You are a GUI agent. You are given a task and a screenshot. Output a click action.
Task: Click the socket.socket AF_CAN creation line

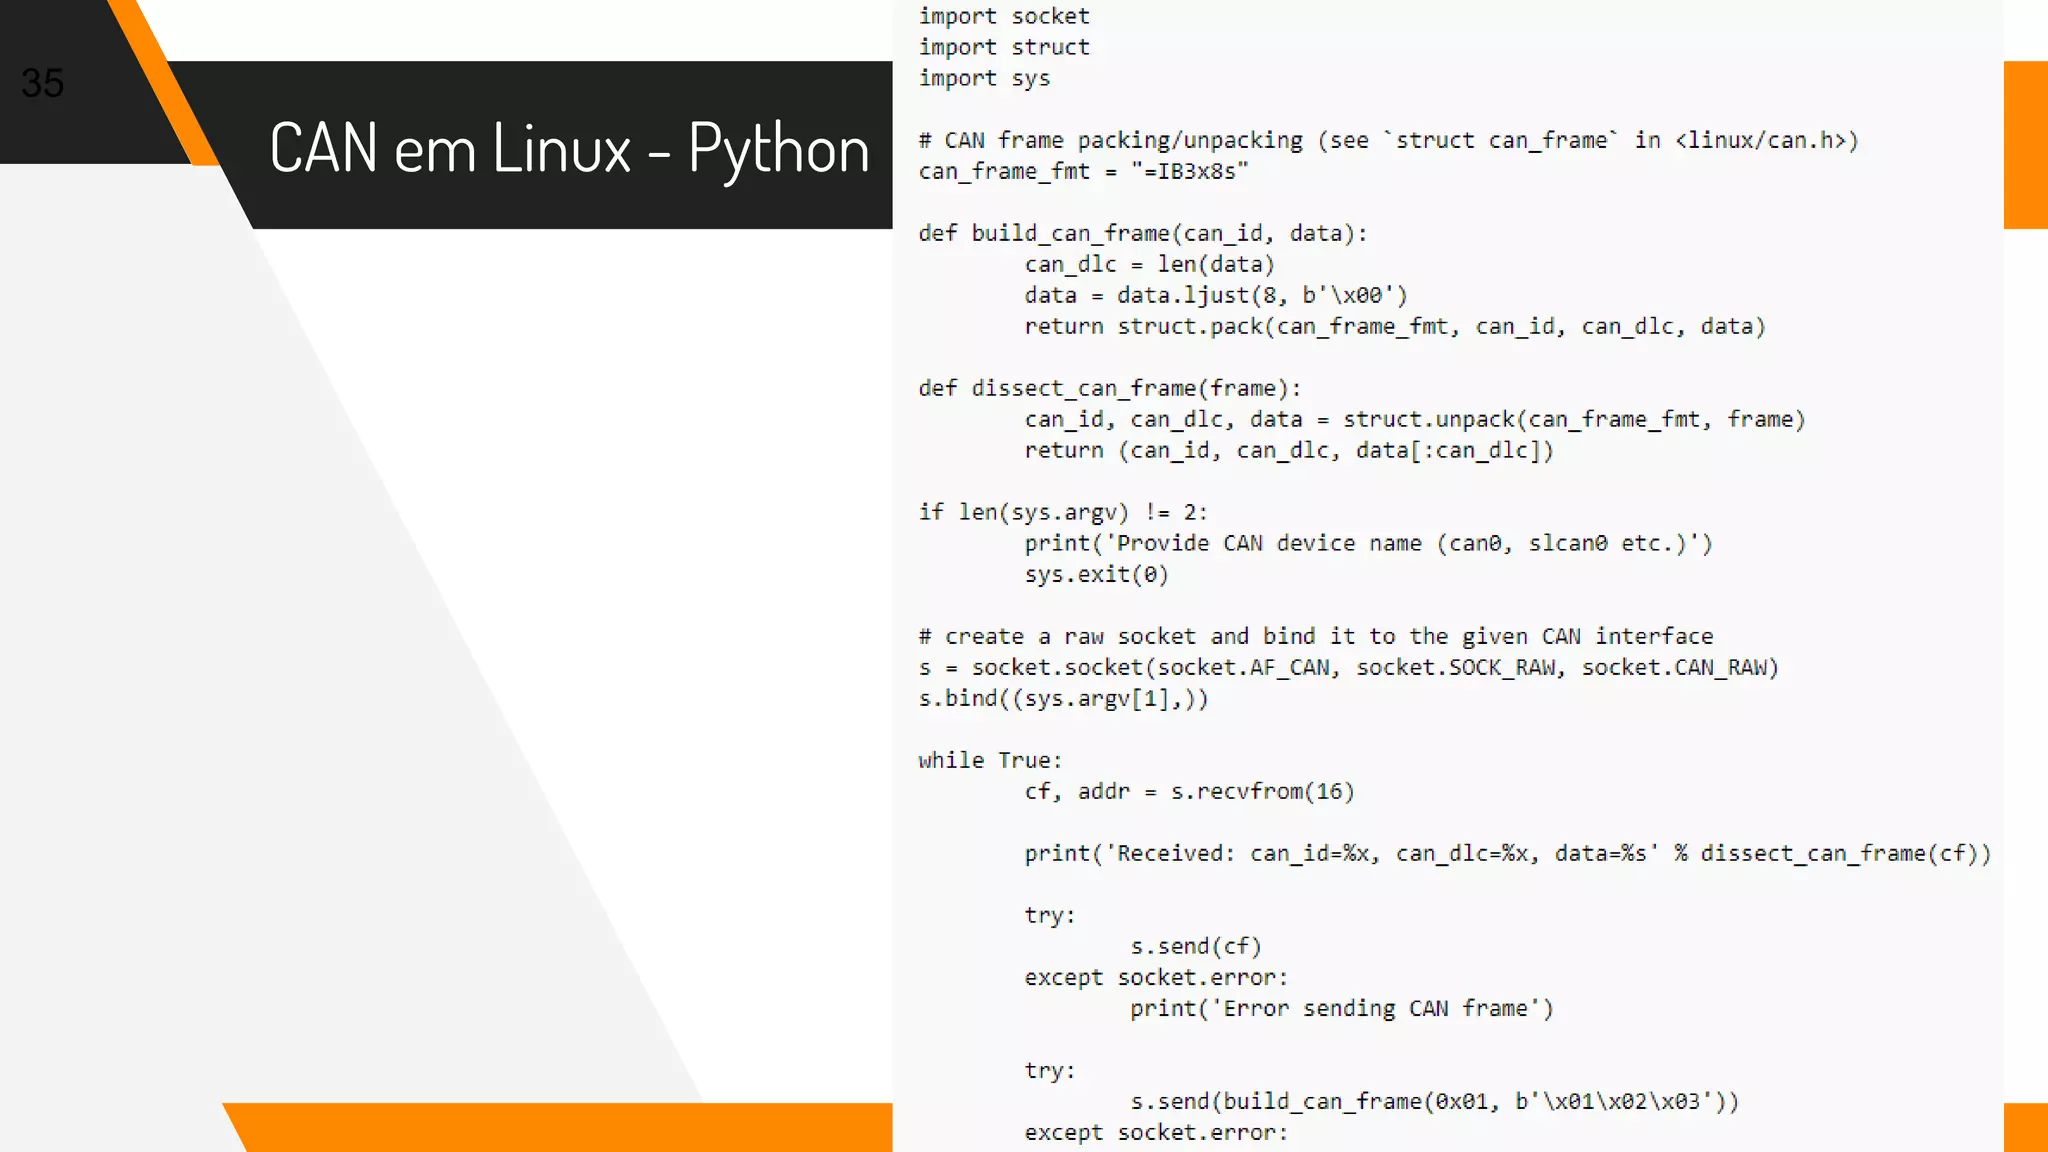[1349, 667]
